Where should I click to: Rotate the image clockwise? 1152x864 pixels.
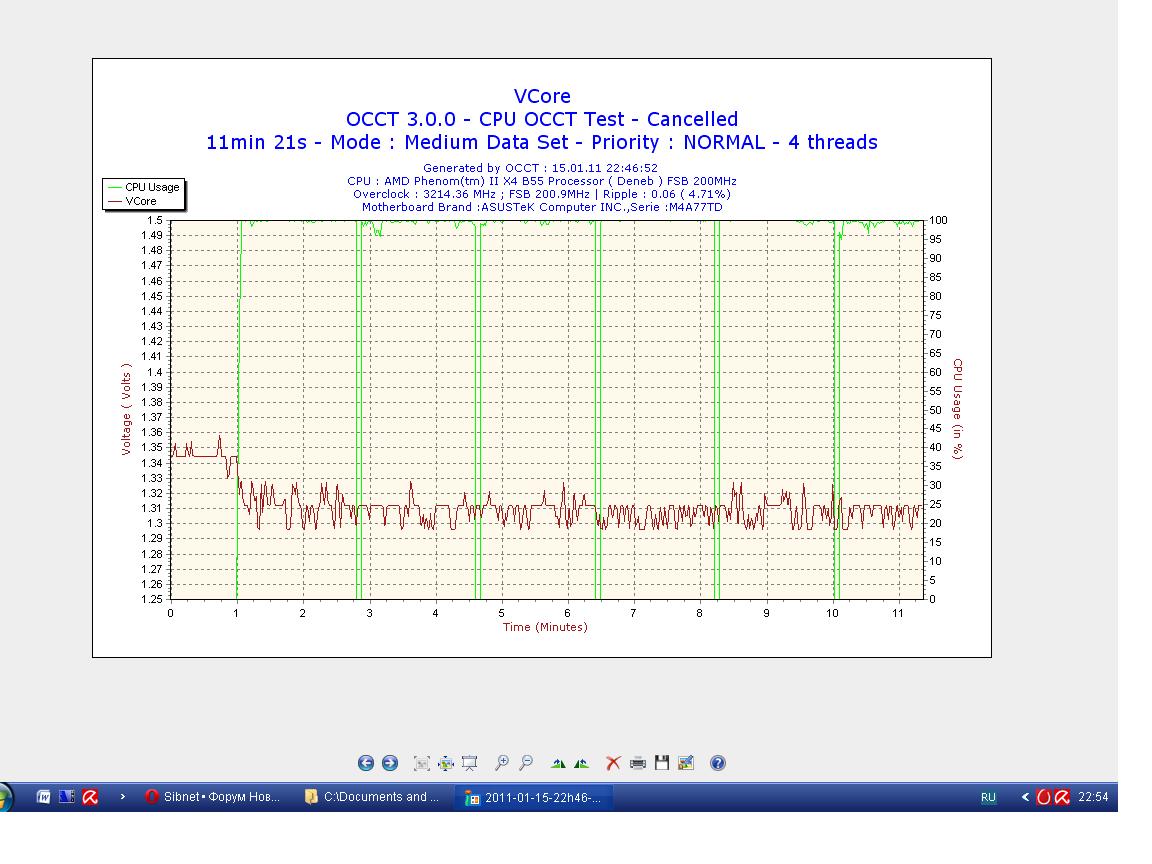tap(558, 763)
